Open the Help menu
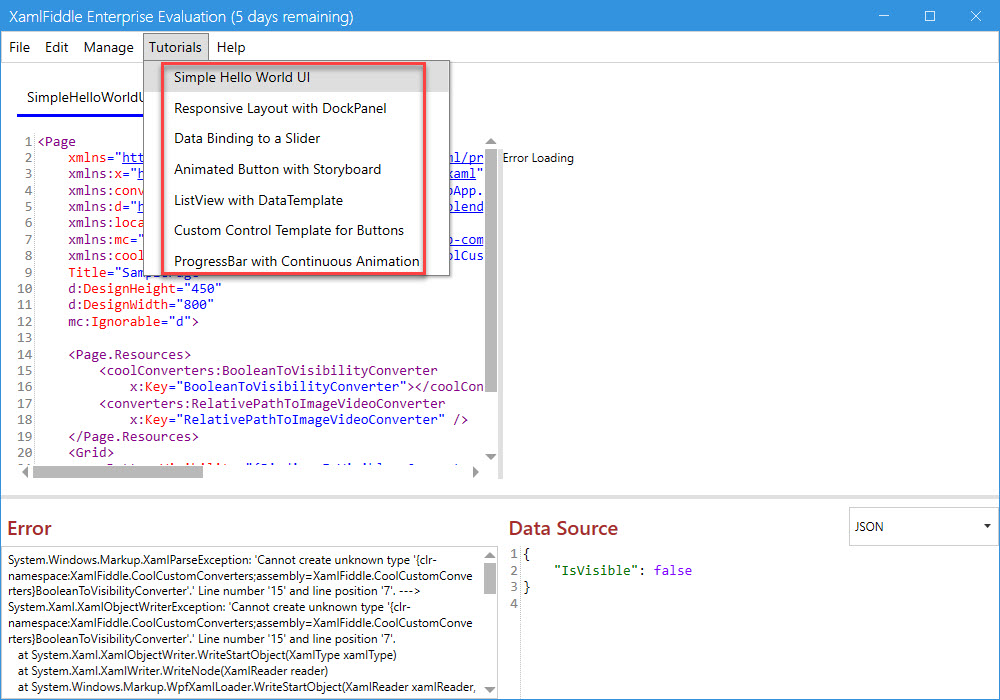Screen dimensions: 1000x700 231,47
